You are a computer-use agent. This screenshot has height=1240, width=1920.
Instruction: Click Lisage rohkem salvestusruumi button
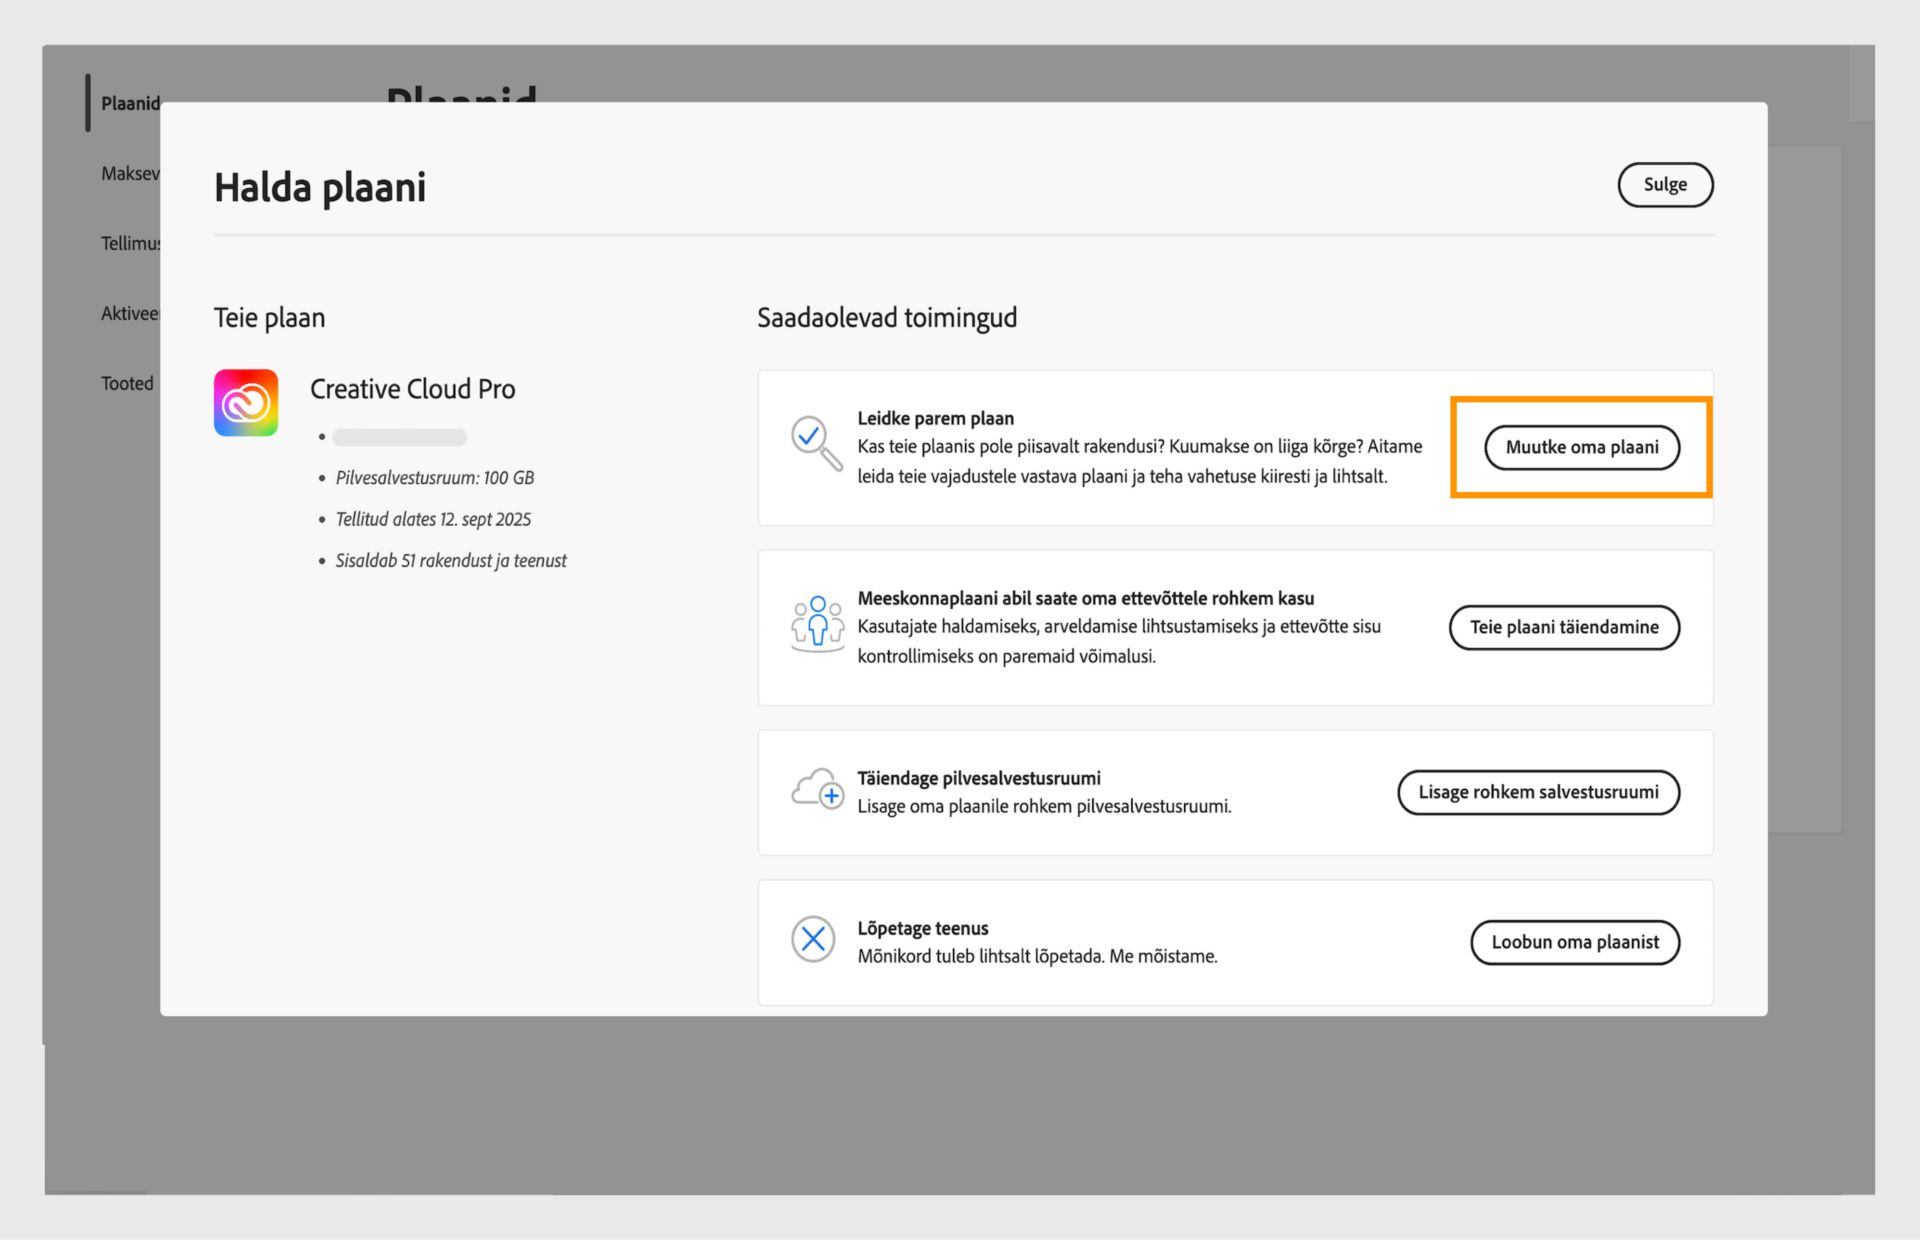coord(1537,792)
